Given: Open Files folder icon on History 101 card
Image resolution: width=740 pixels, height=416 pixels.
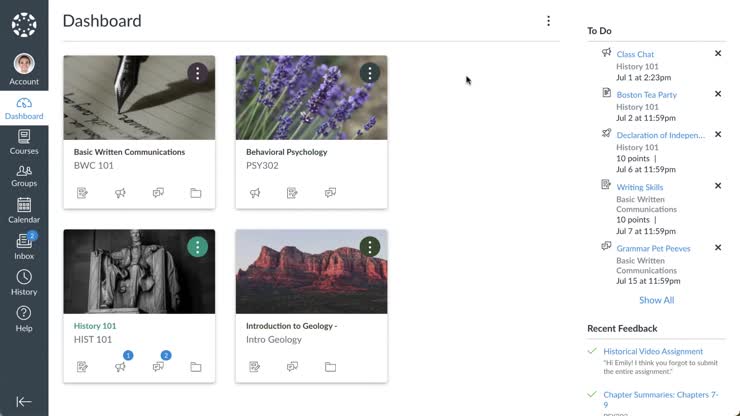Looking at the screenshot, I should pos(196,366).
